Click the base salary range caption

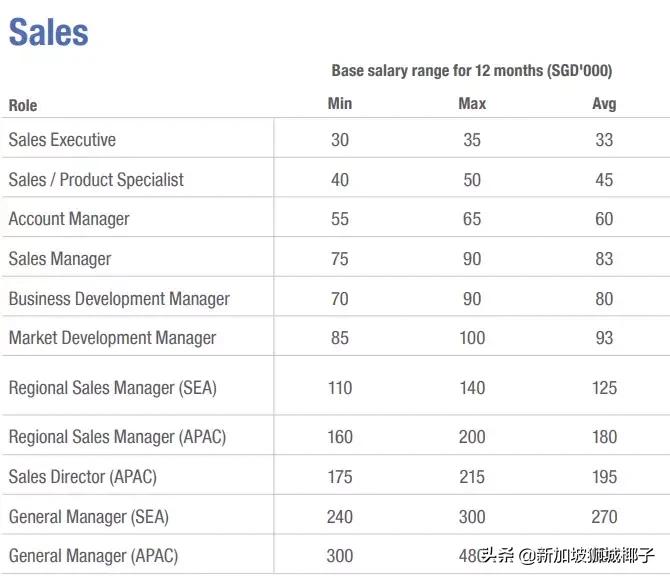[x=471, y=71]
